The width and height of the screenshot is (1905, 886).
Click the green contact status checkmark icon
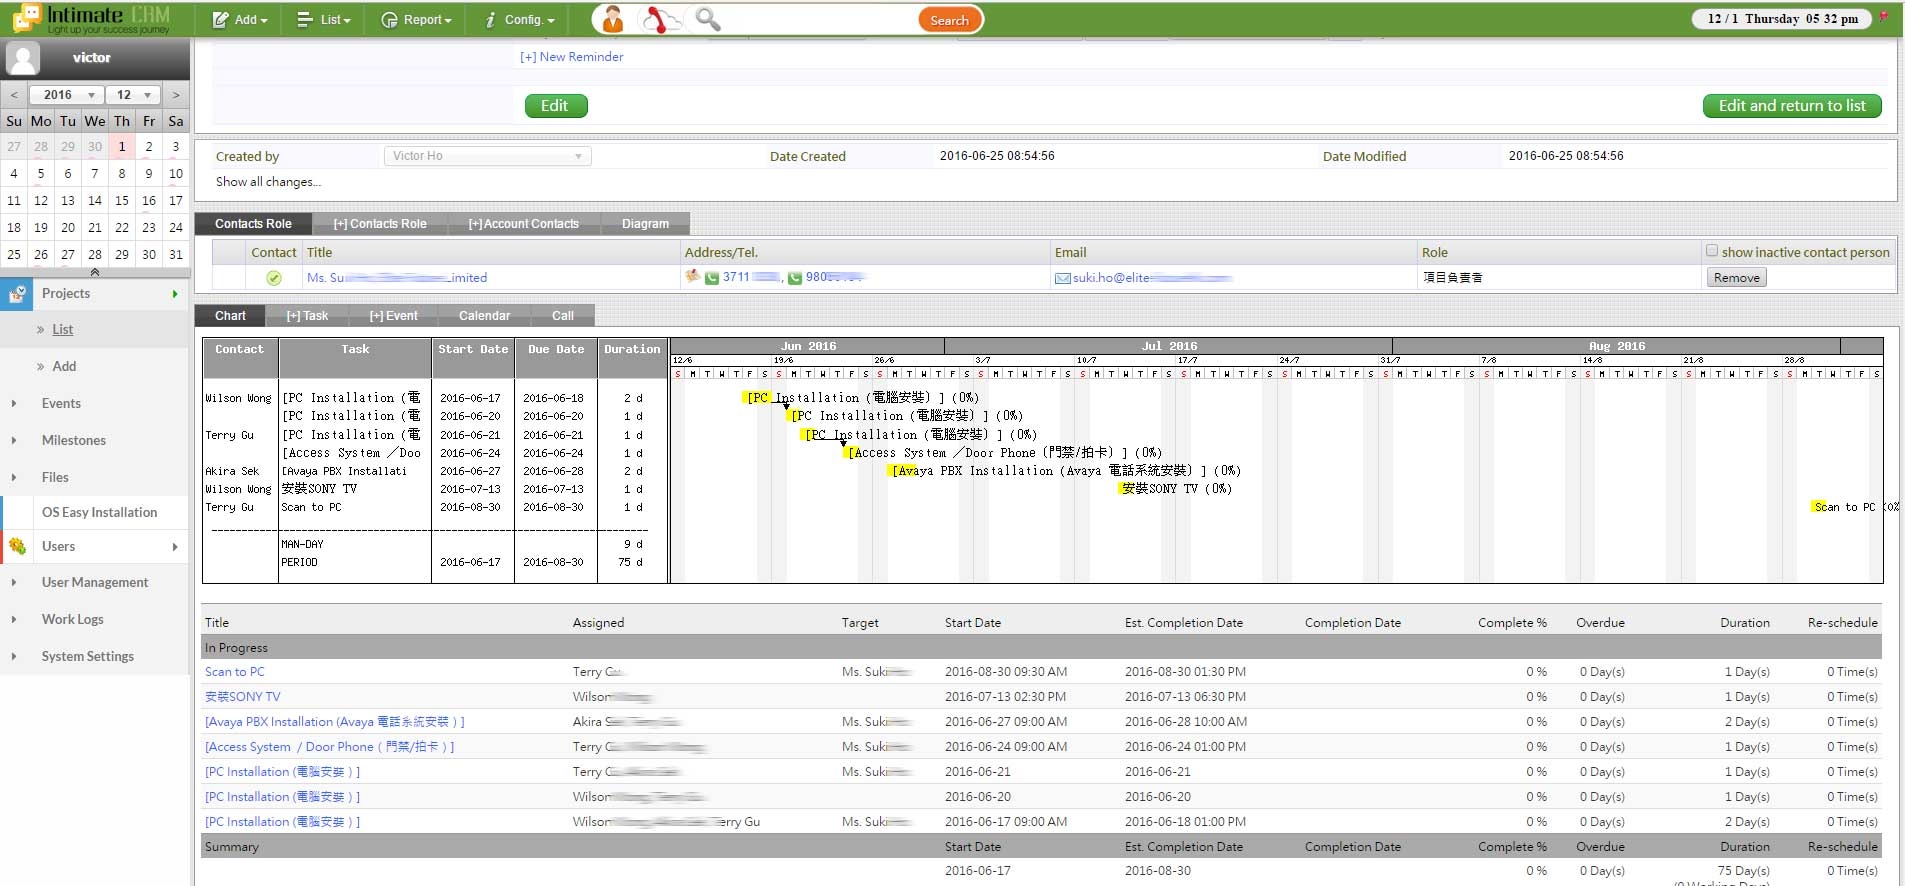point(274,278)
